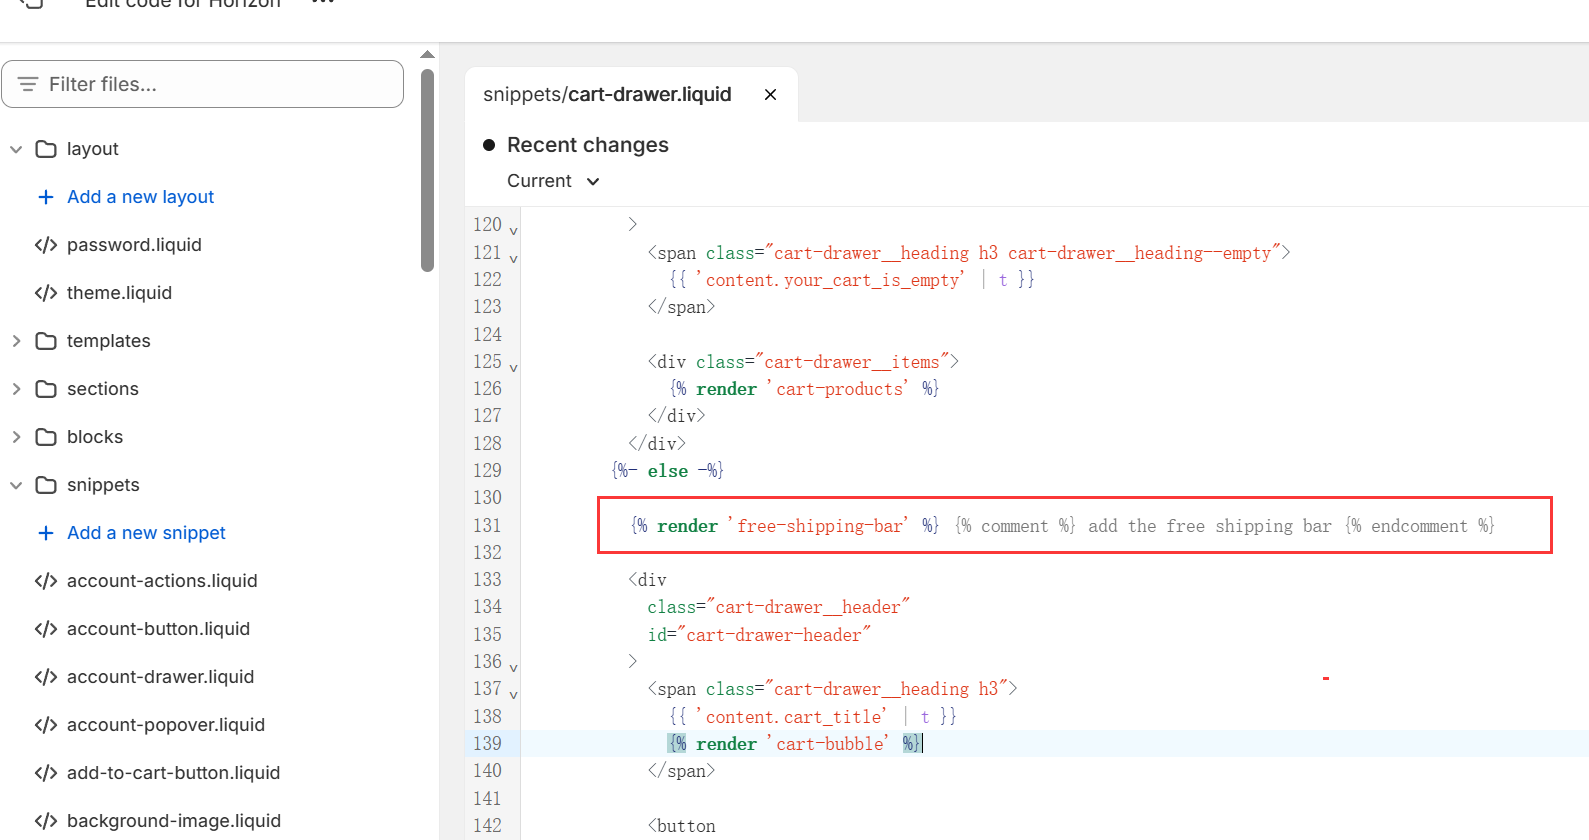The height and width of the screenshot is (840, 1589).
Task: Click the sidebar vertical scrollbar thumb
Action: [x=427, y=170]
